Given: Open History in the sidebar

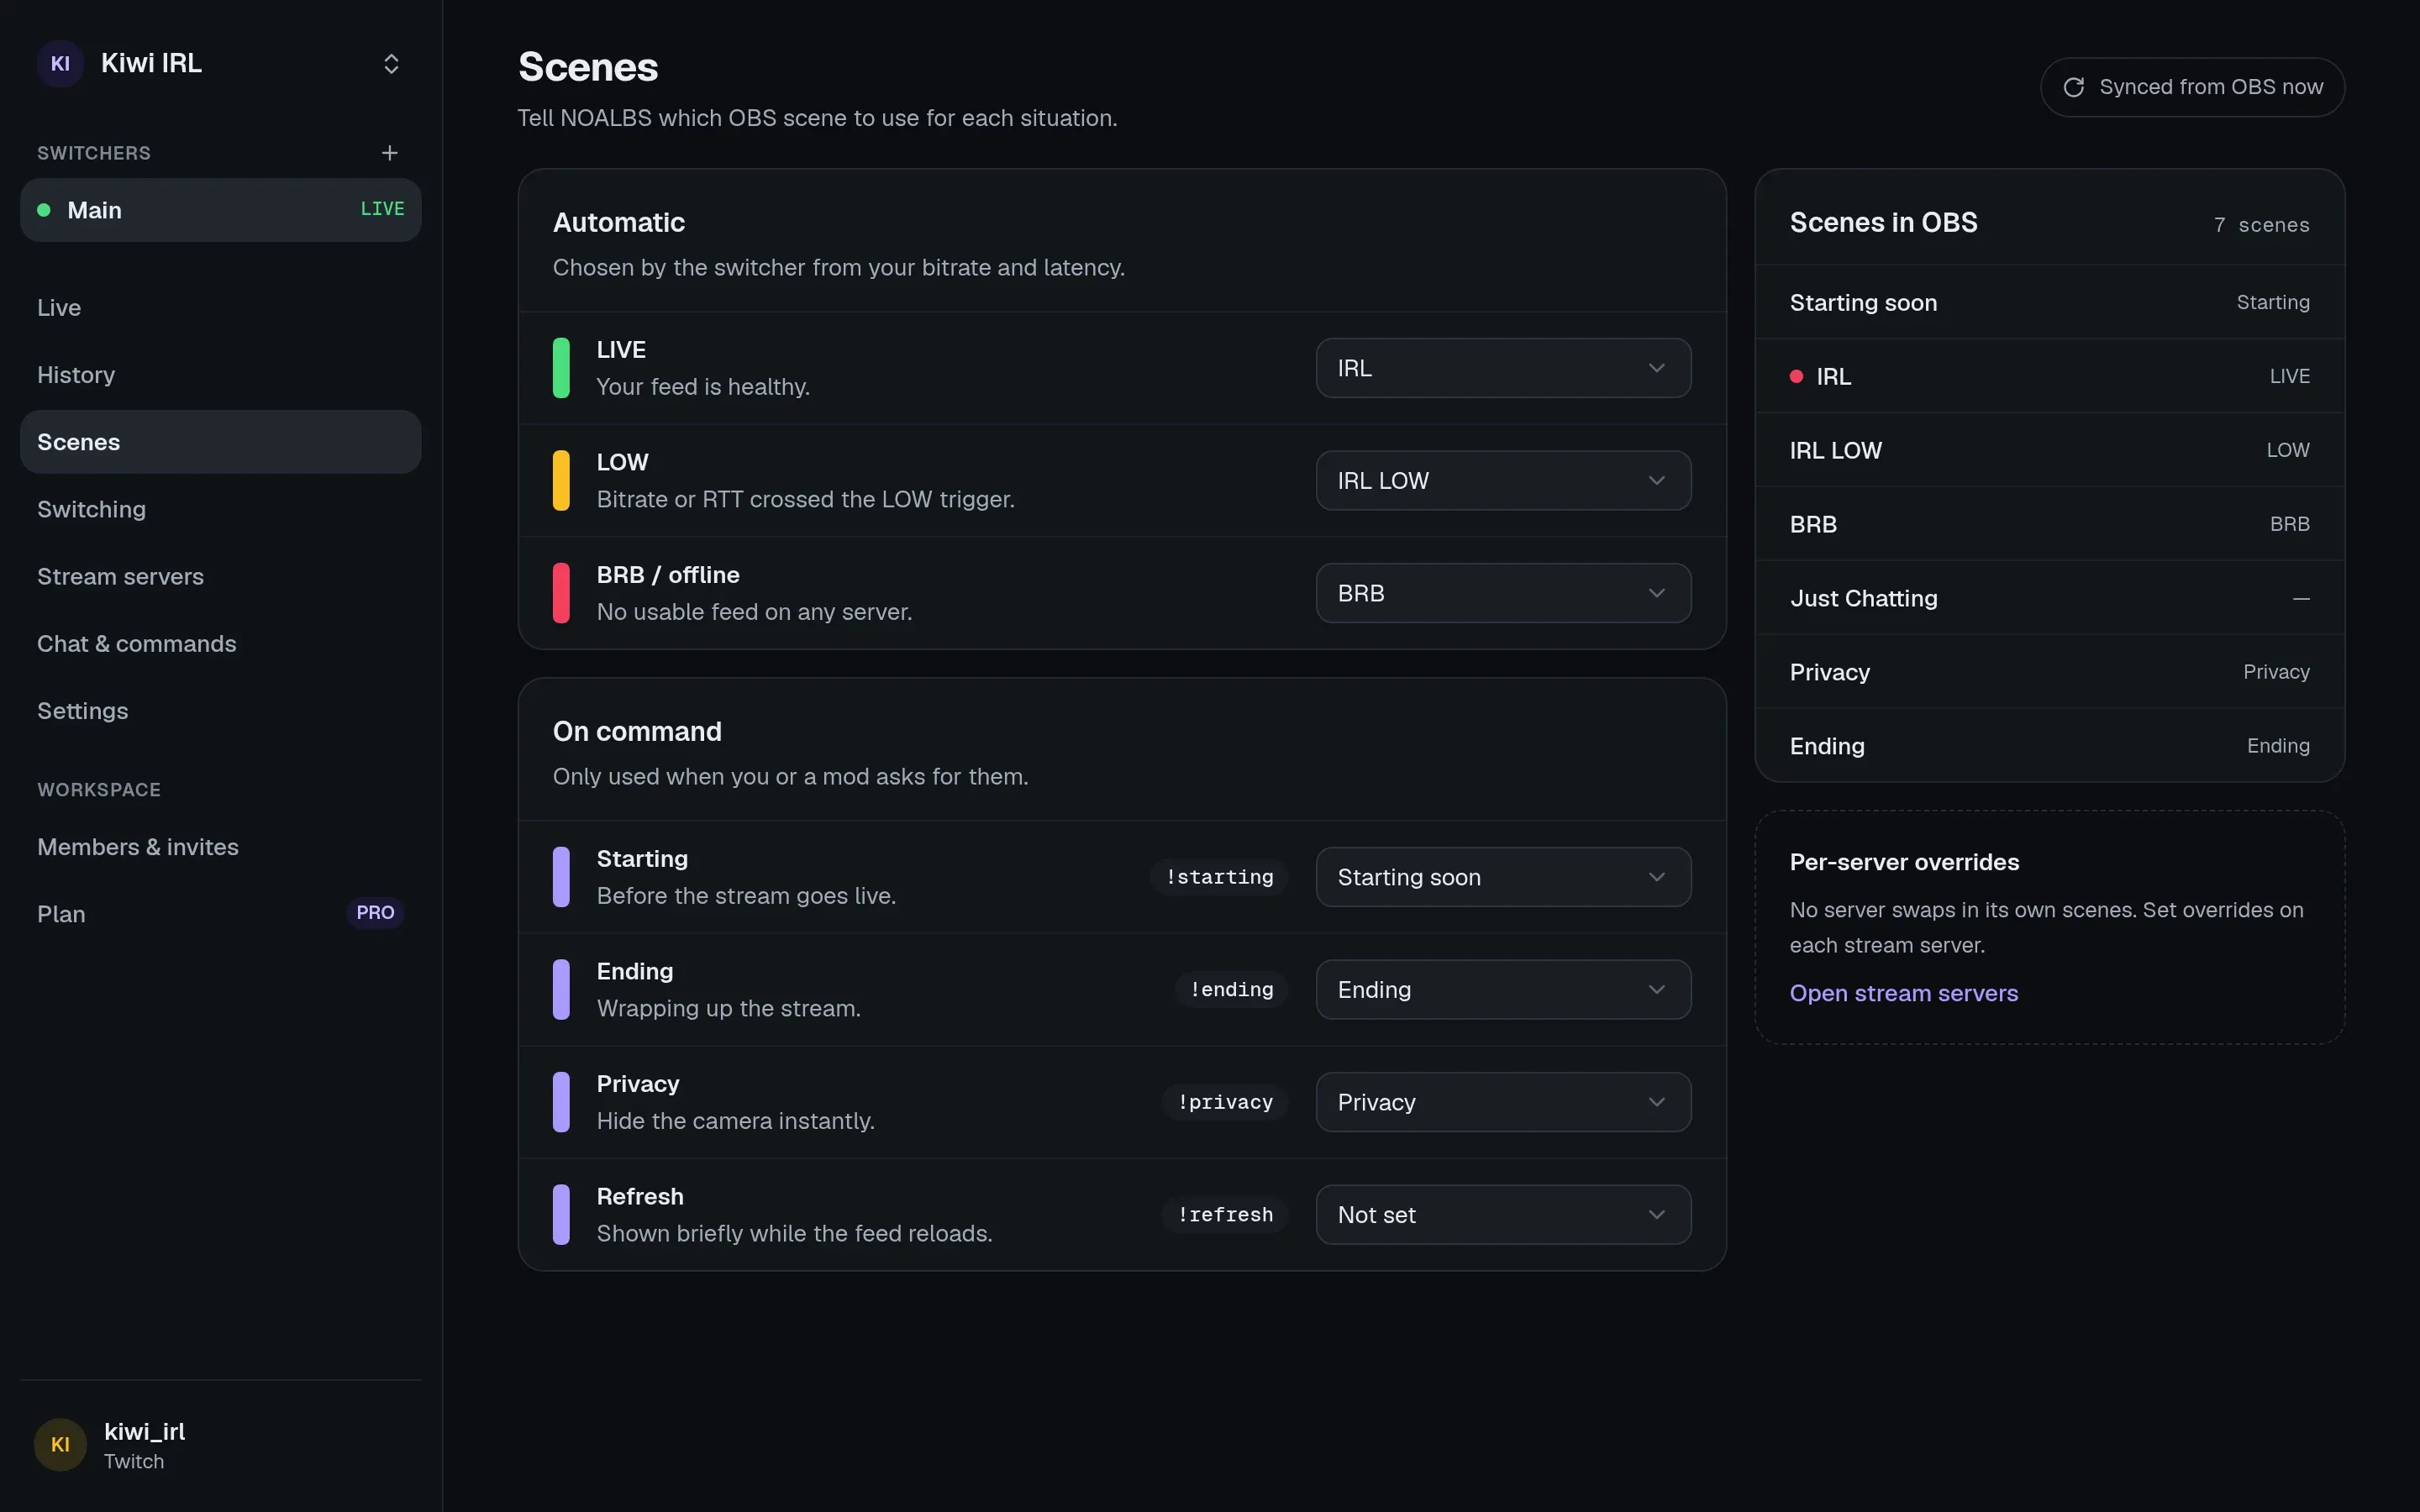Looking at the screenshot, I should 220,375.
